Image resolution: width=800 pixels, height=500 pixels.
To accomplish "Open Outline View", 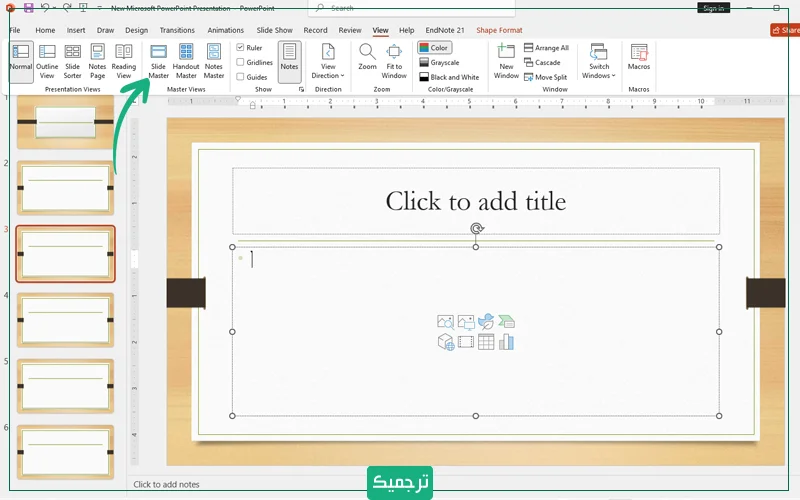I will pyautogui.click(x=47, y=61).
